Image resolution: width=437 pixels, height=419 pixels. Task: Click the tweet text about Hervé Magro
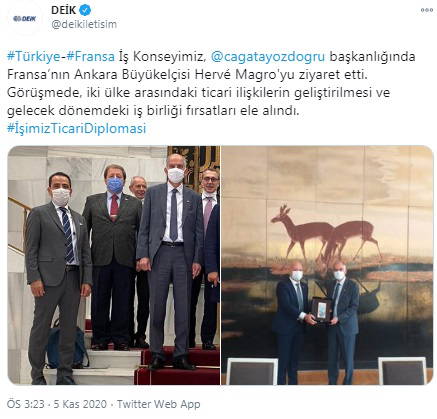pyautogui.click(x=187, y=74)
